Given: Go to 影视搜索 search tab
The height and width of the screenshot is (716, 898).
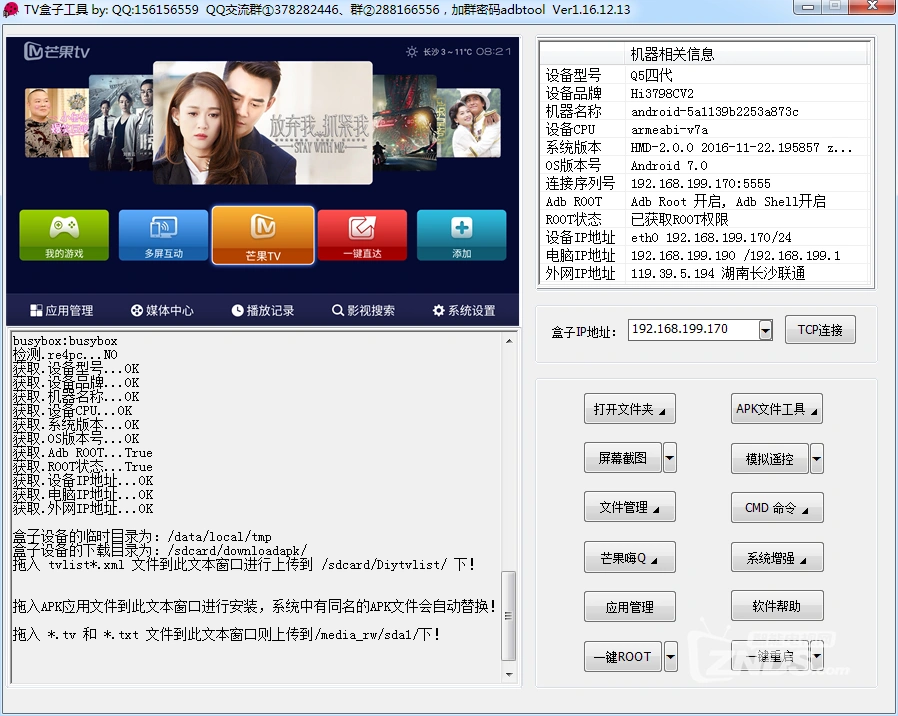Looking at the screenshot, I should click(x=363, y=310).
